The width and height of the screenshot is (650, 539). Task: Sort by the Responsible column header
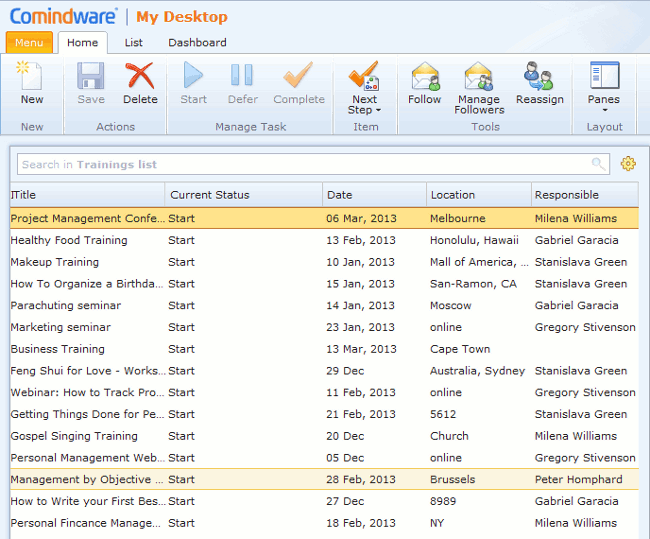click(x=585, y=195)
